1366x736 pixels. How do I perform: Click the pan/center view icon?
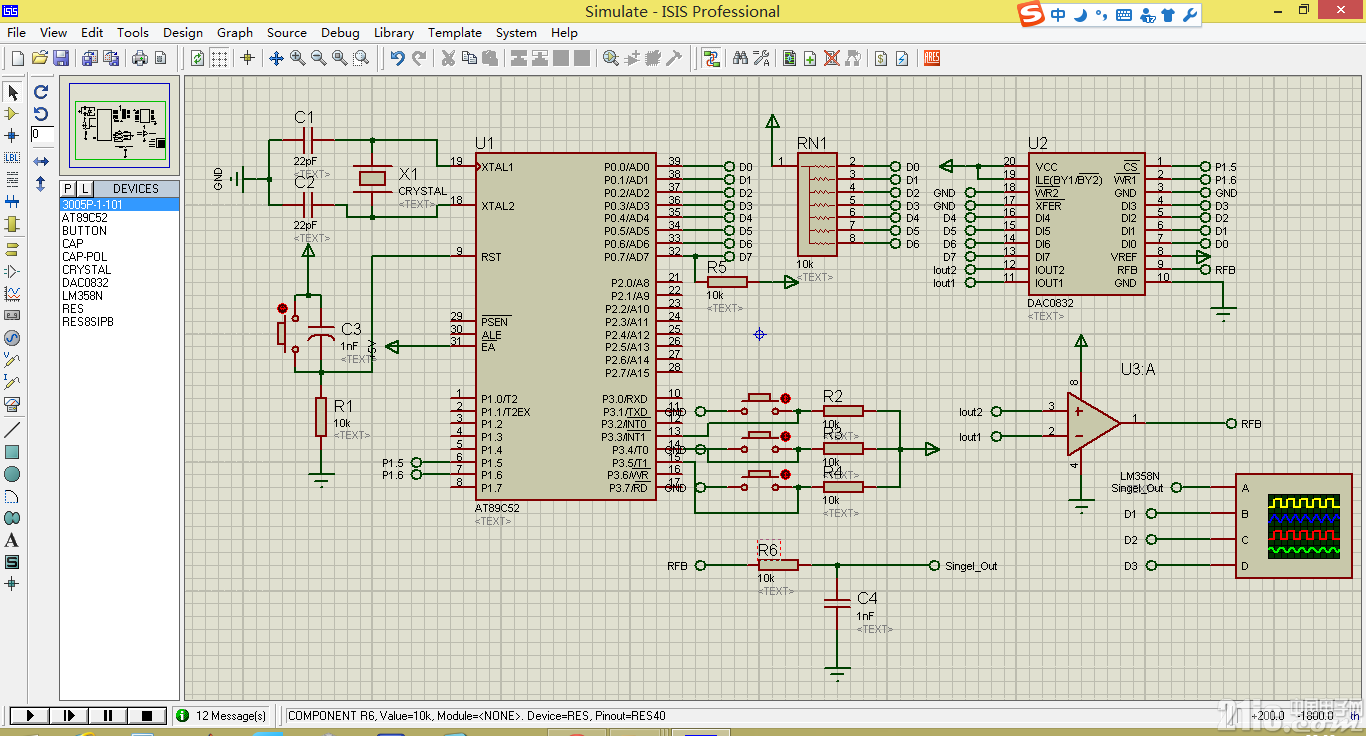click(277, 58)
